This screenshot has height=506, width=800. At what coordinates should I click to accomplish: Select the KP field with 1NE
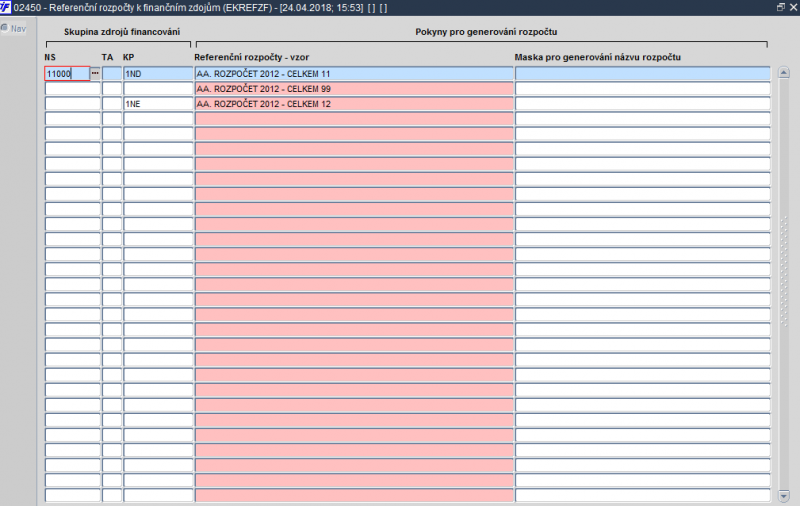pos(158,104)
